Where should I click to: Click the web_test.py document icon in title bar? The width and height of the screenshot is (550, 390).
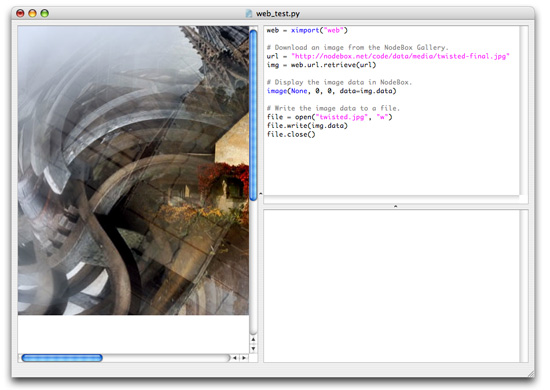coord(249,14)
